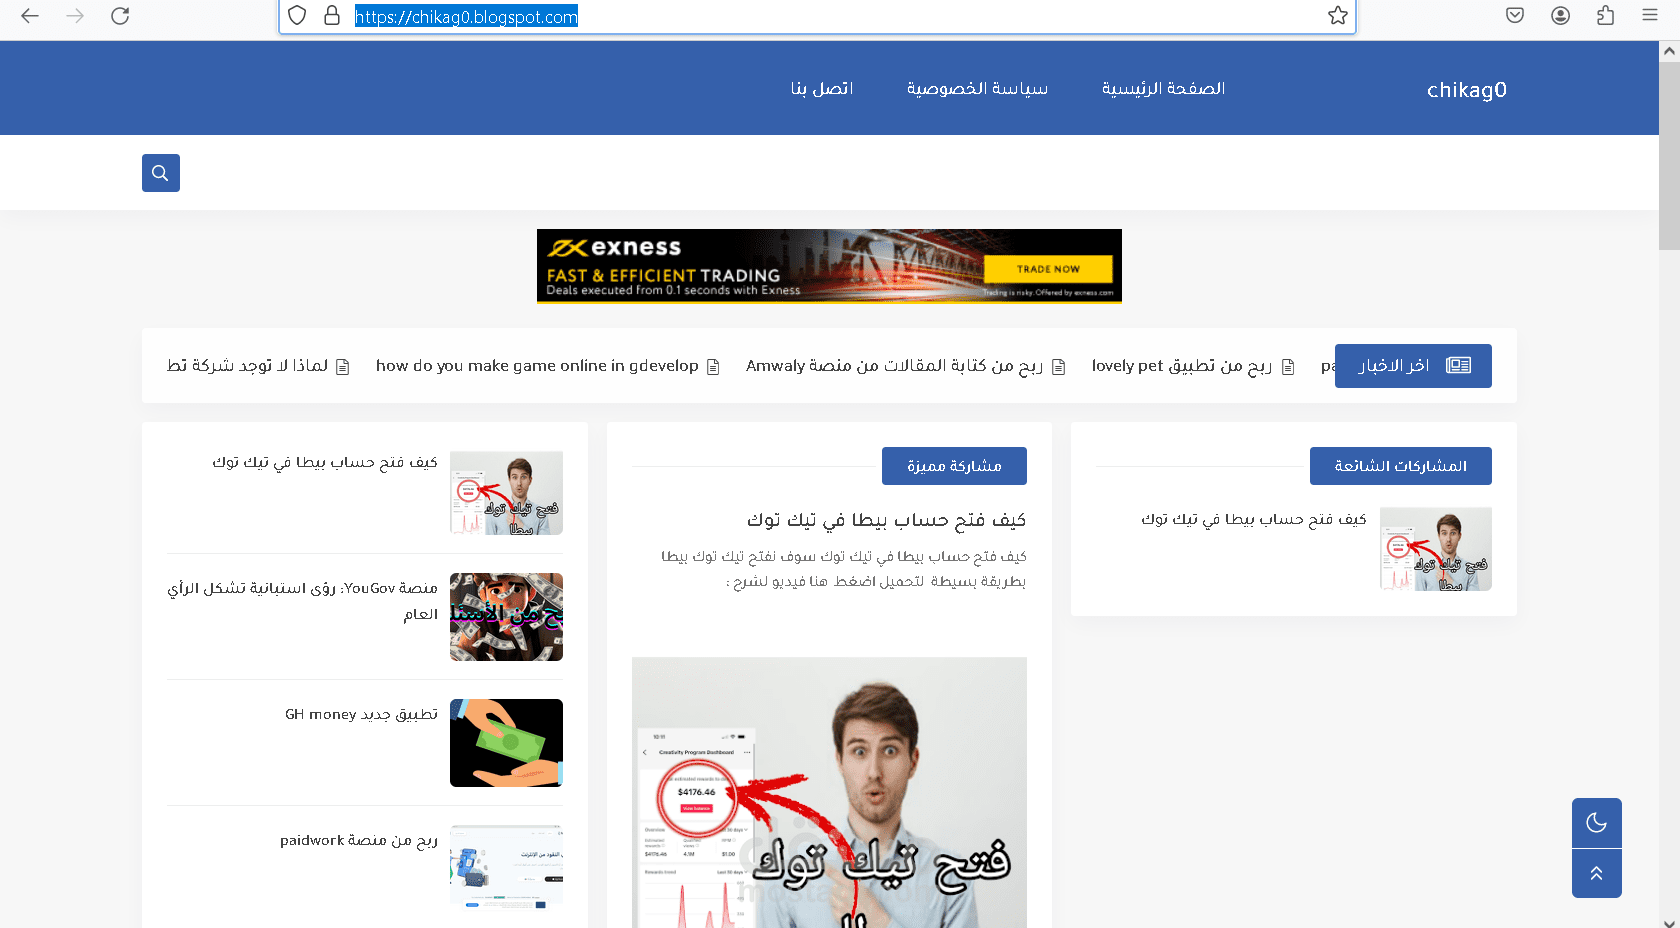Viewport: 1680px width, 928px height.
Task: Click document icon beside lovely pet headline
Action: click(1288, 367)
